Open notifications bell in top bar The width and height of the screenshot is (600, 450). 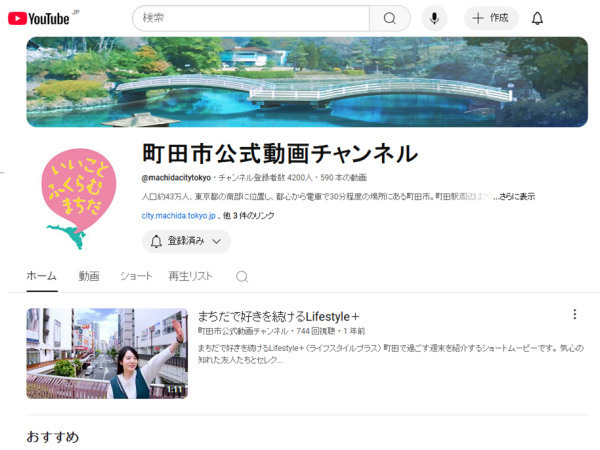click(x=537, y=18)
